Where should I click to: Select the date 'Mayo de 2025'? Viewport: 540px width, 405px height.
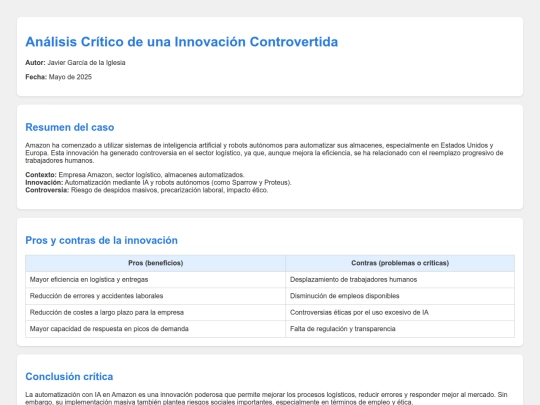pos(70,77)
